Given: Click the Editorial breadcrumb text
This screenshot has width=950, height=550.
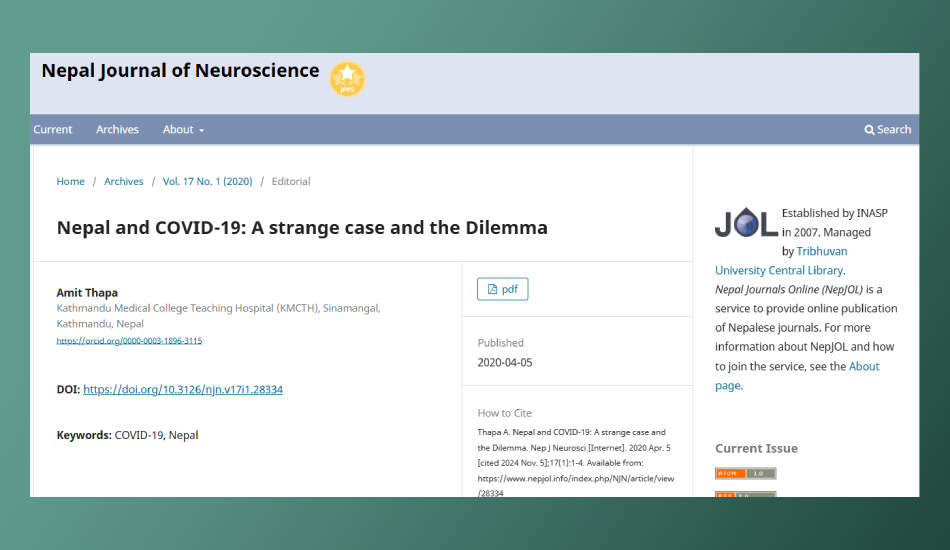Looking at the screenshot, I should pos(291,181).
